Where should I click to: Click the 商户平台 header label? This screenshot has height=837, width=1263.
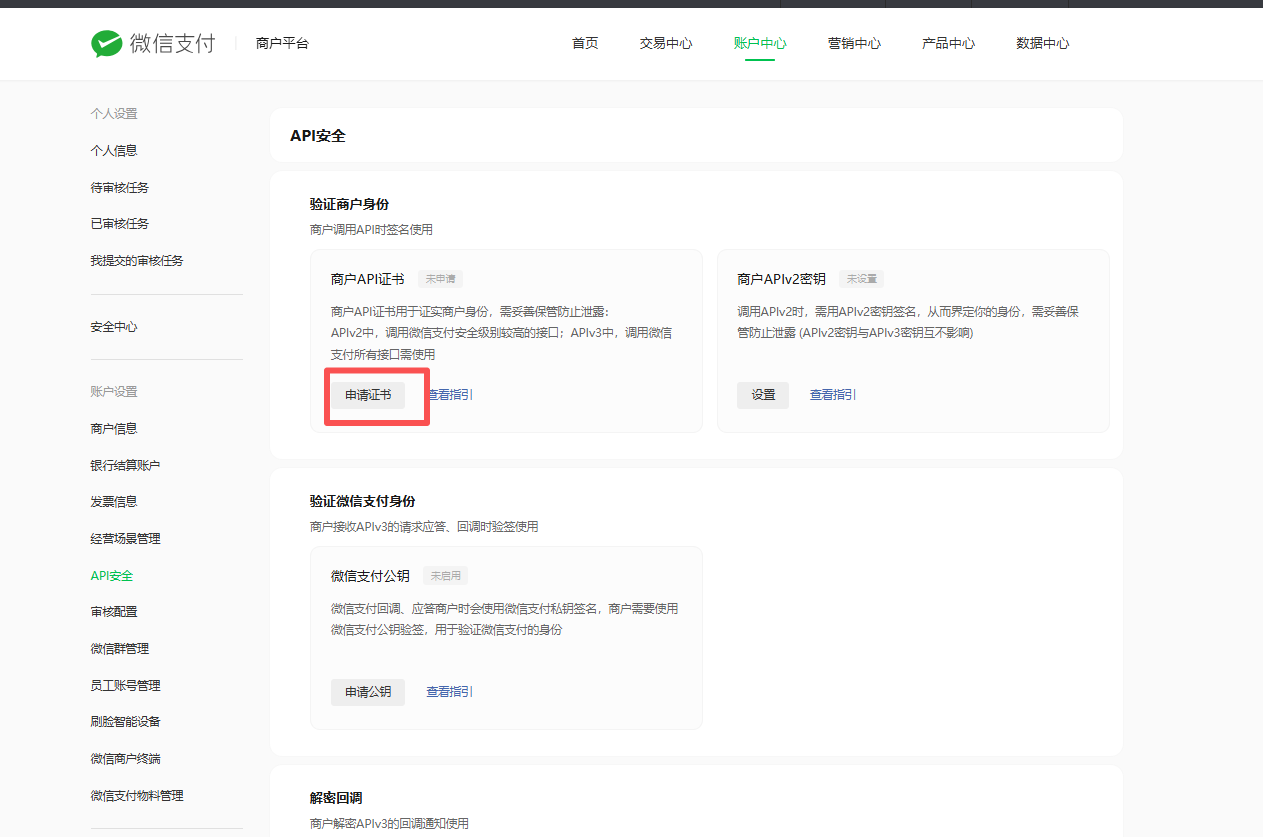[x=282, y=44]
